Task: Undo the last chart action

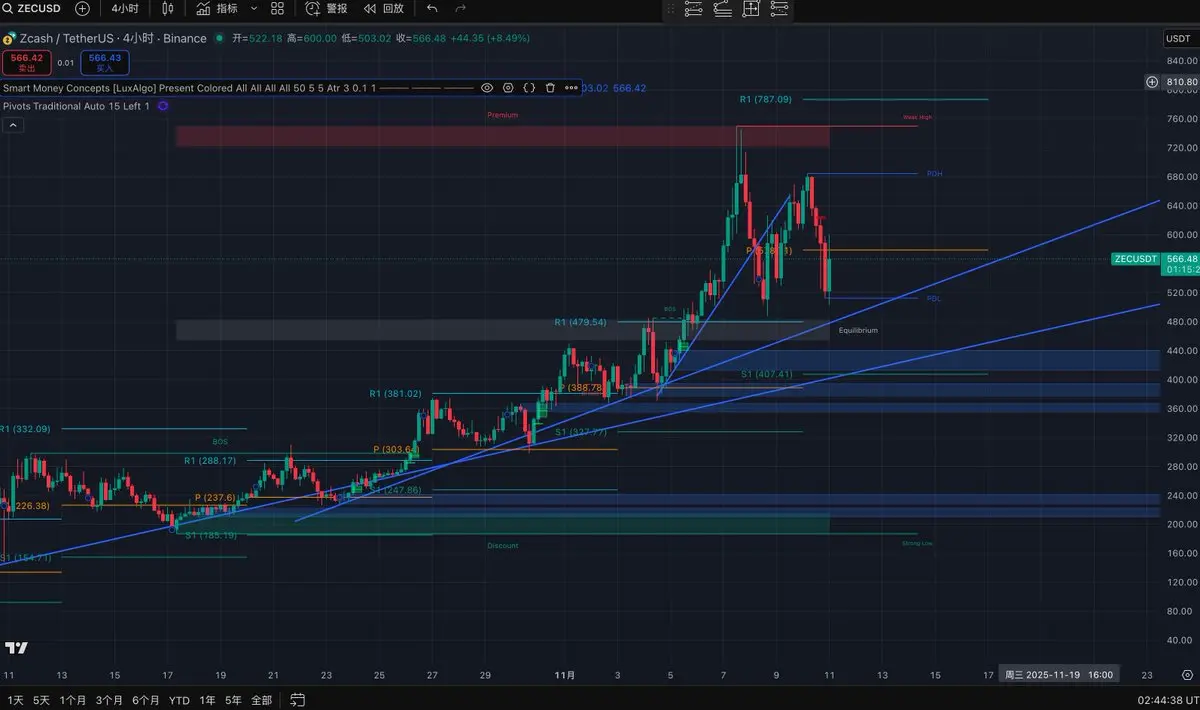Action: click(432, 8)
